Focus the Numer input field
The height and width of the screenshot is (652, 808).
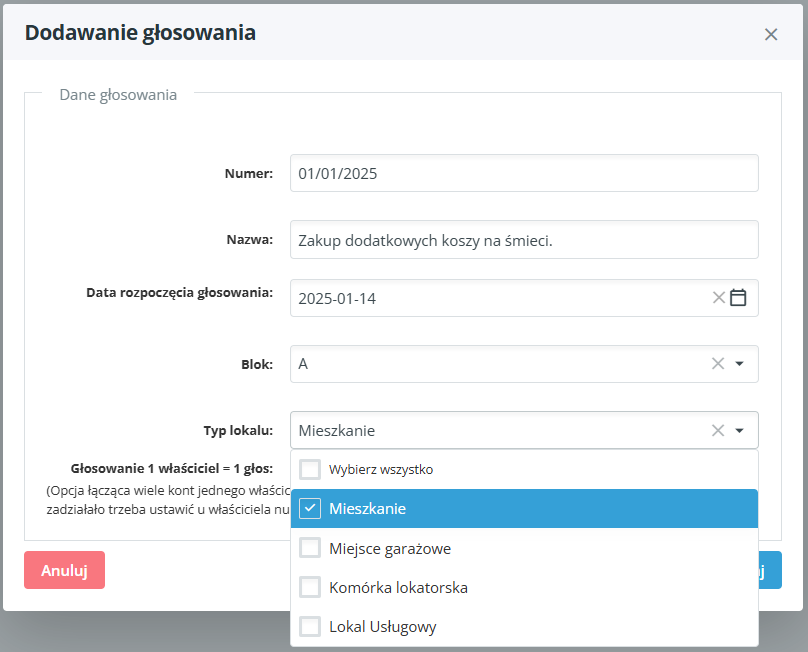point(524,173)
